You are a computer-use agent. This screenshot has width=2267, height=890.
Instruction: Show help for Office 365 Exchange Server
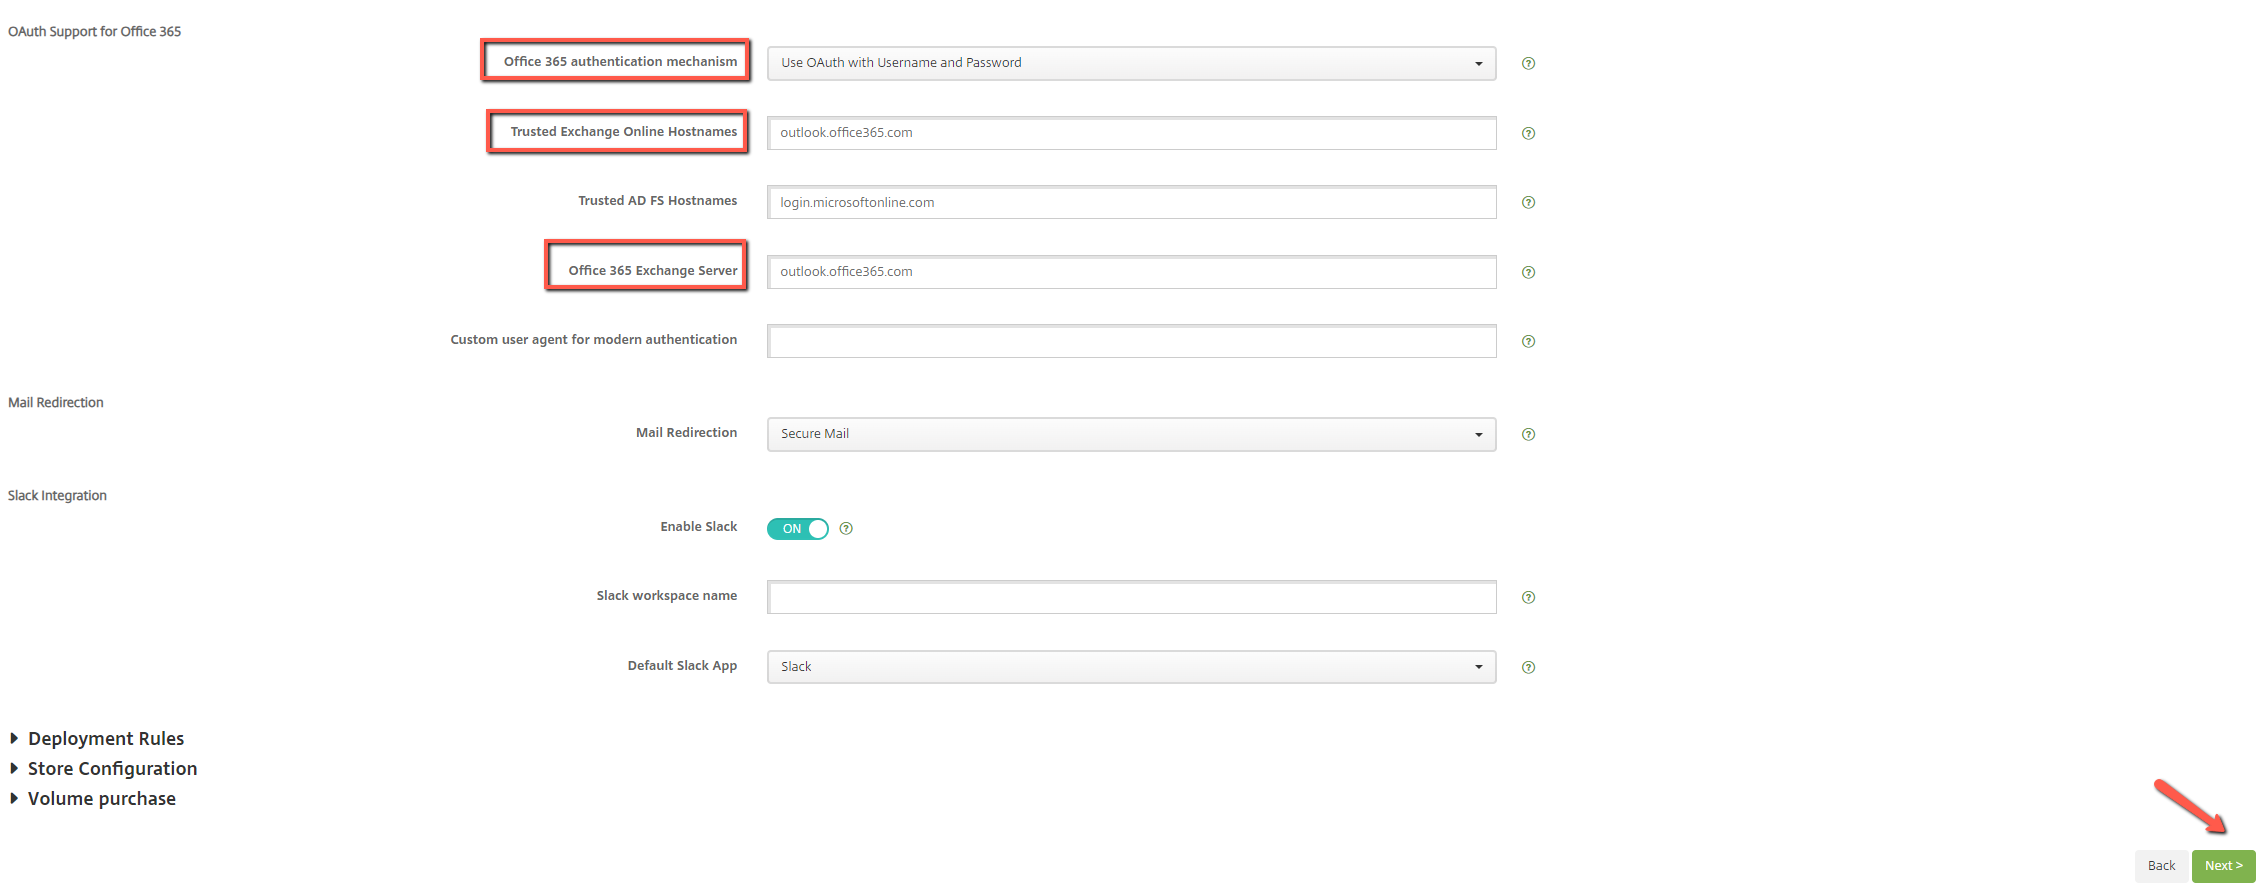pyautogui.click(x=1528, y=272)
